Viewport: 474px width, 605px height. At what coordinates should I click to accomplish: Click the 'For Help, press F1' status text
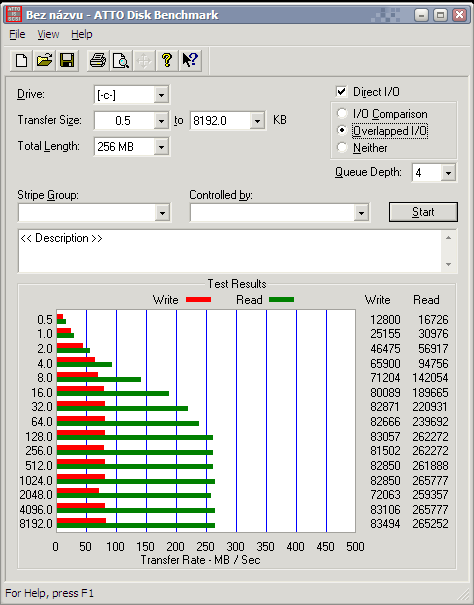pyautogui.click(x=49, y=593)
